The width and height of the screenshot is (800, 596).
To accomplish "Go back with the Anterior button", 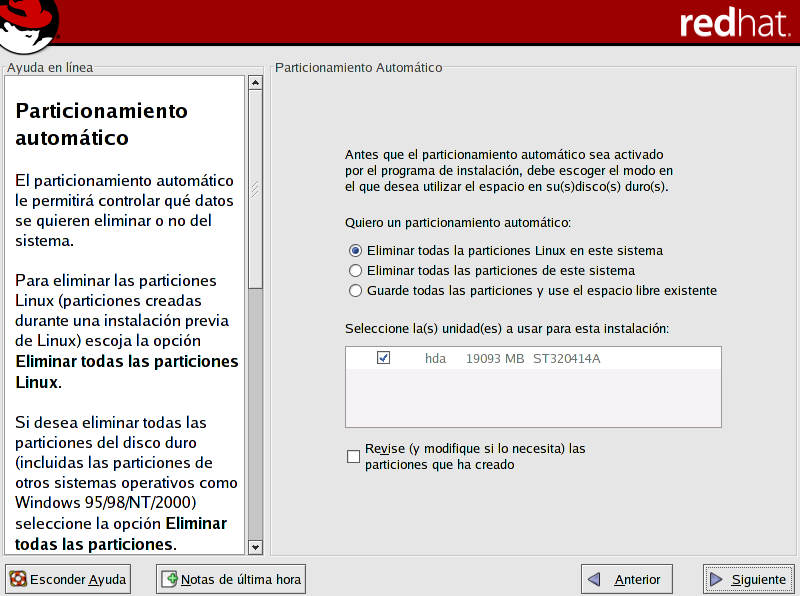I will click(627, 579).
